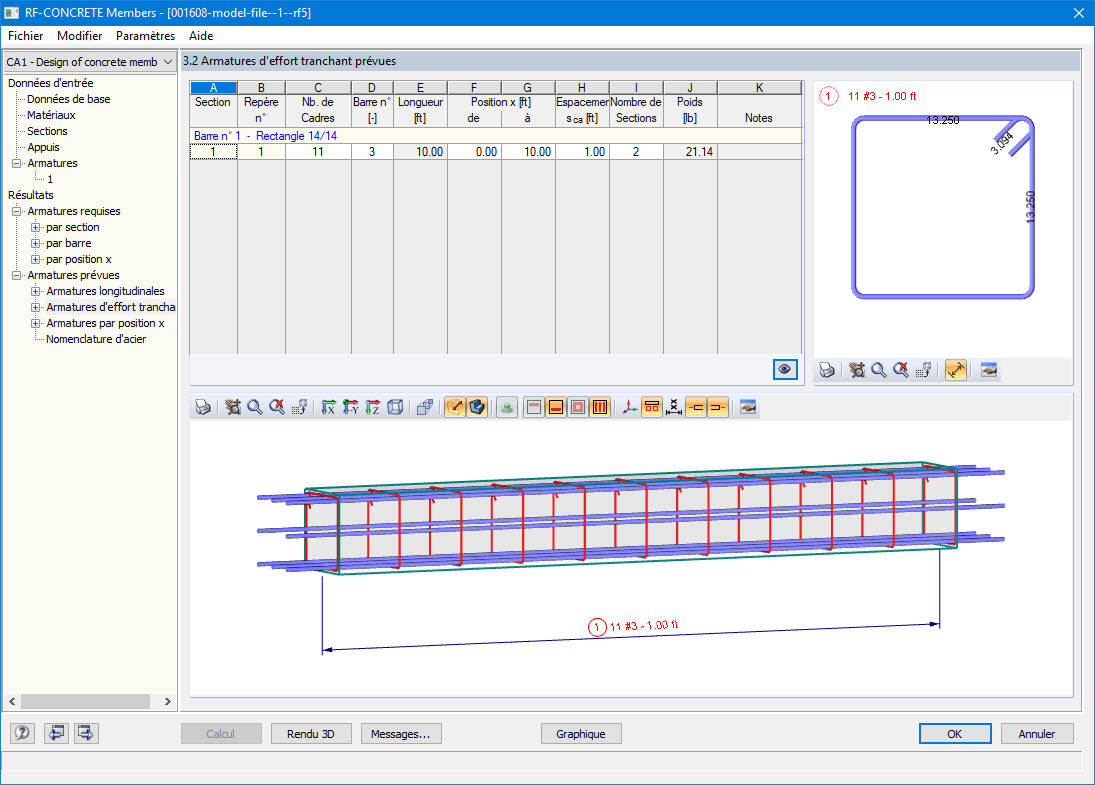Click the green support display icon

(507, 407)
